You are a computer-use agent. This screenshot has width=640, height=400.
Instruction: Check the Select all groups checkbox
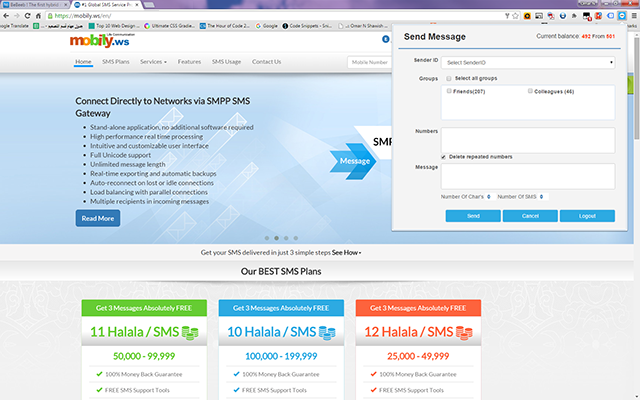pyautogui.click(x=449, y=78)
